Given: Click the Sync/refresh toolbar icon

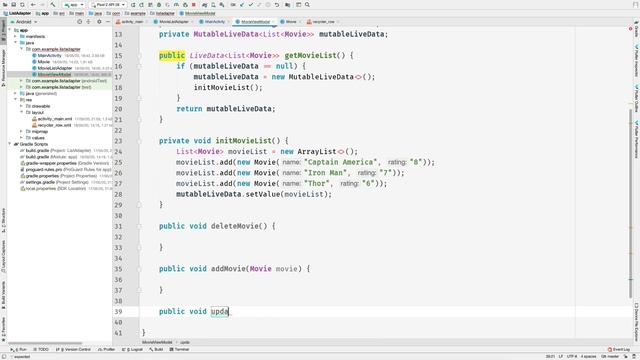Looking at the screenshot, I should tap(22, 5).
